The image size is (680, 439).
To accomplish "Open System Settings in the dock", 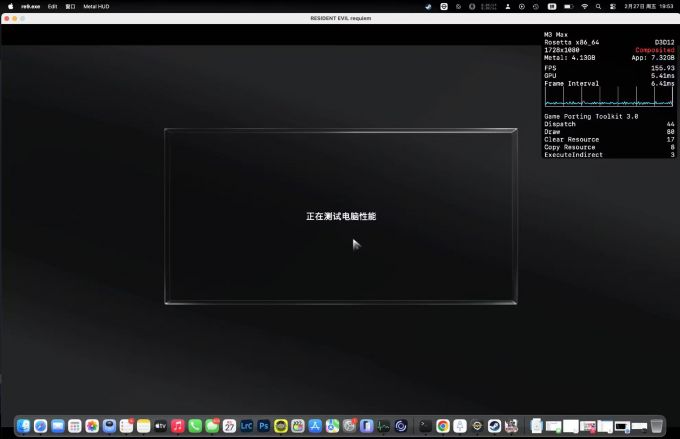I will (350, 426).
